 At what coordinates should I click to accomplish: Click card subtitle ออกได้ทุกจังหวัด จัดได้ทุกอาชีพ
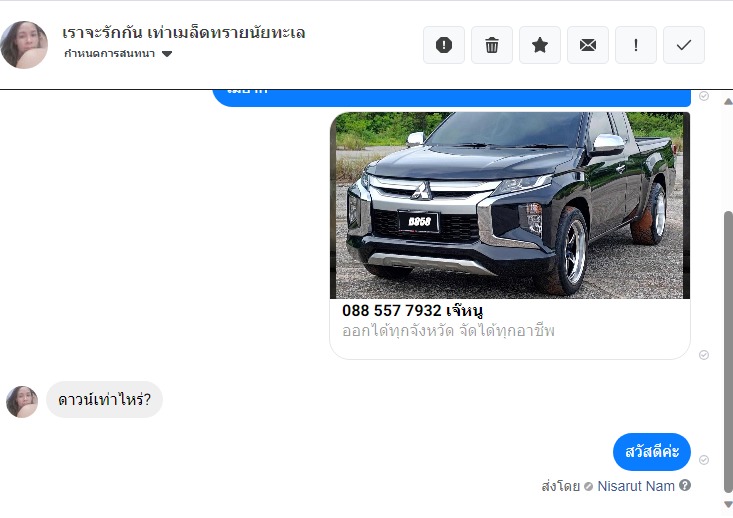tap(448, 331)
